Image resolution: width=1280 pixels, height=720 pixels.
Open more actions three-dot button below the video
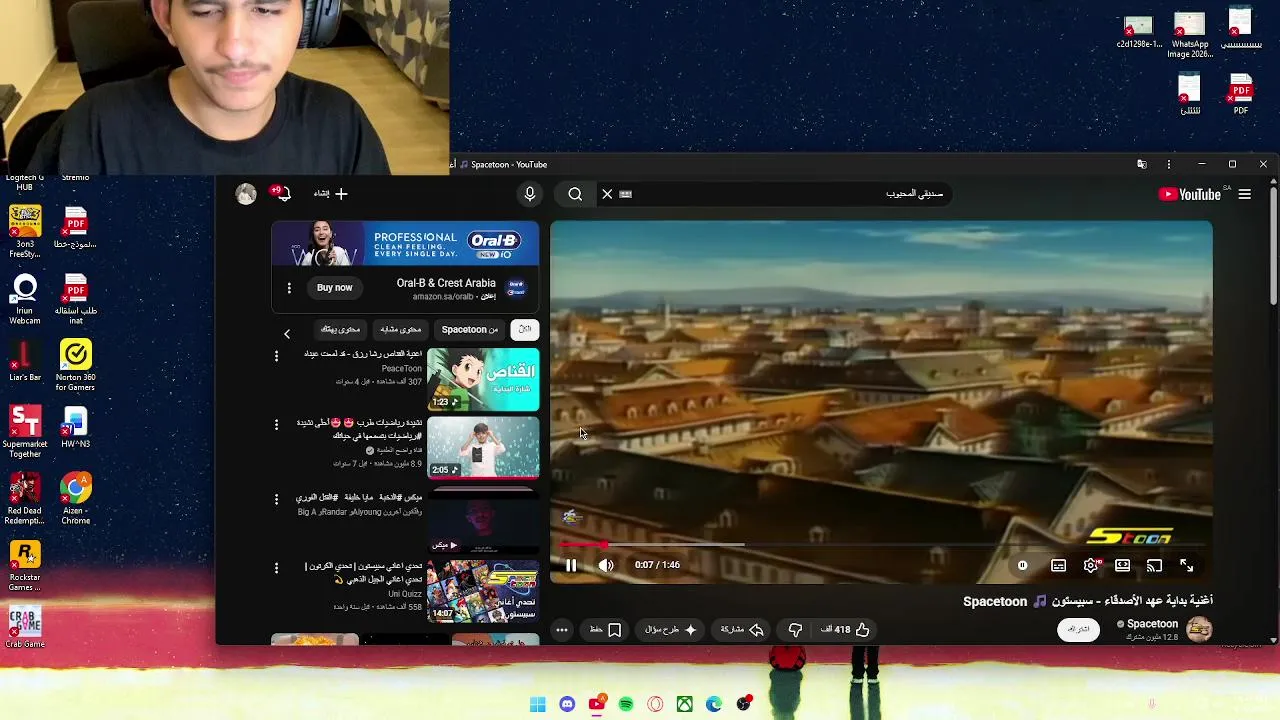click(562, 629)
